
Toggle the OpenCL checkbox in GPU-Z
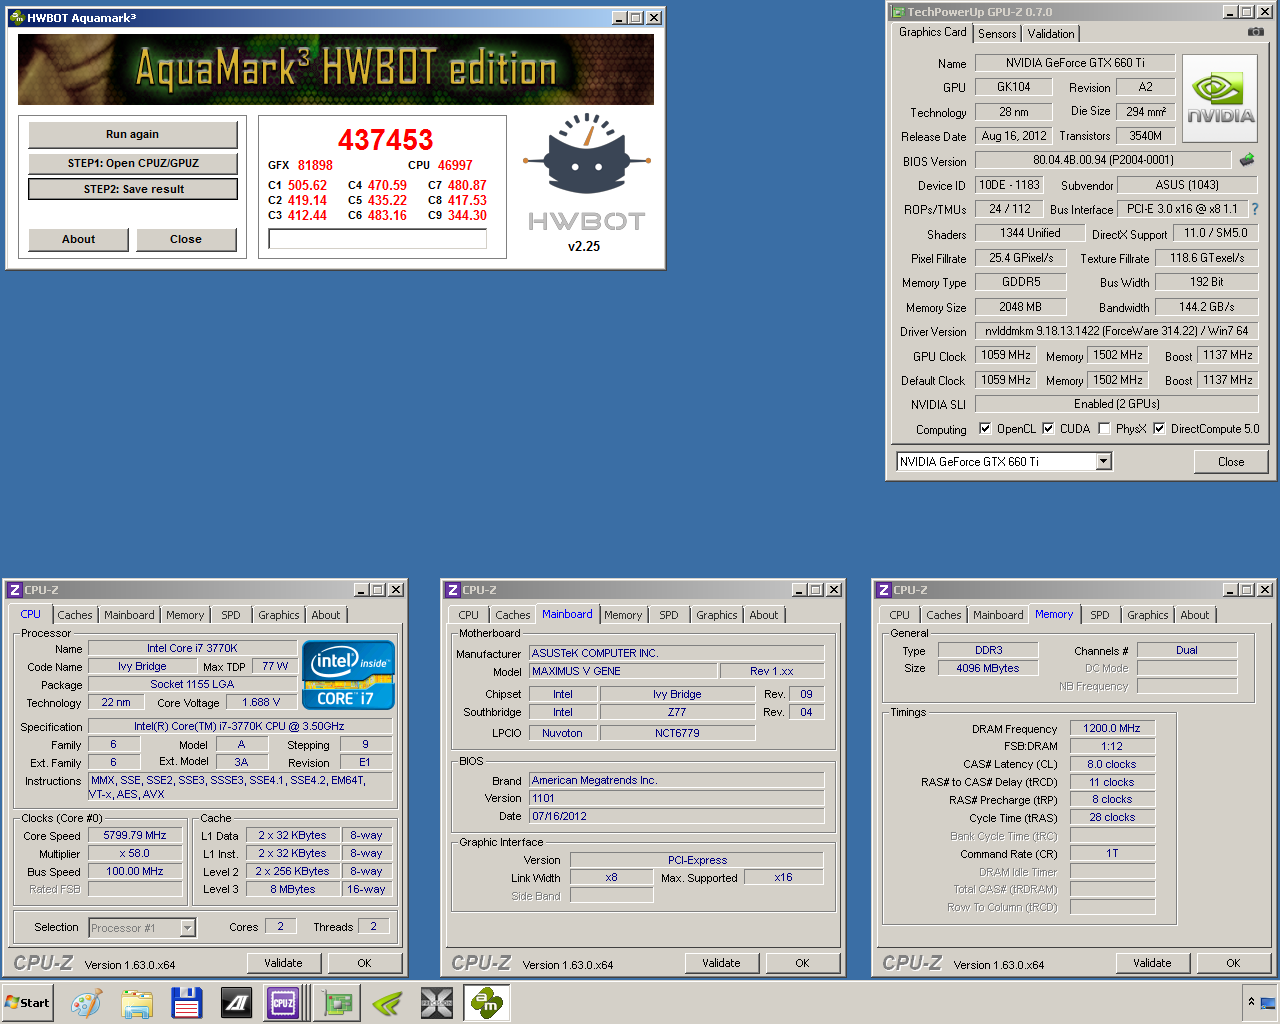point(985,429)
